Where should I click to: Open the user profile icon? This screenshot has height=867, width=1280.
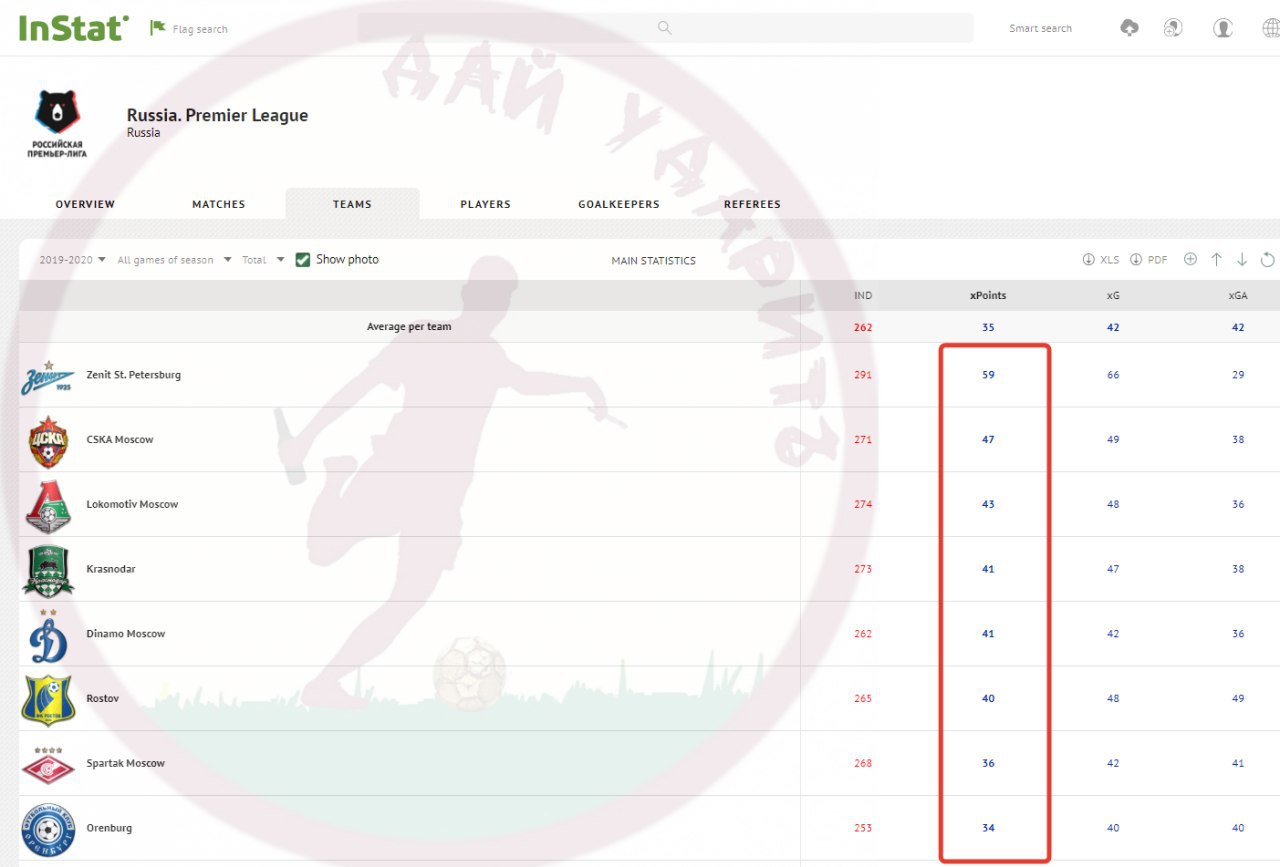click(1222, 28)
